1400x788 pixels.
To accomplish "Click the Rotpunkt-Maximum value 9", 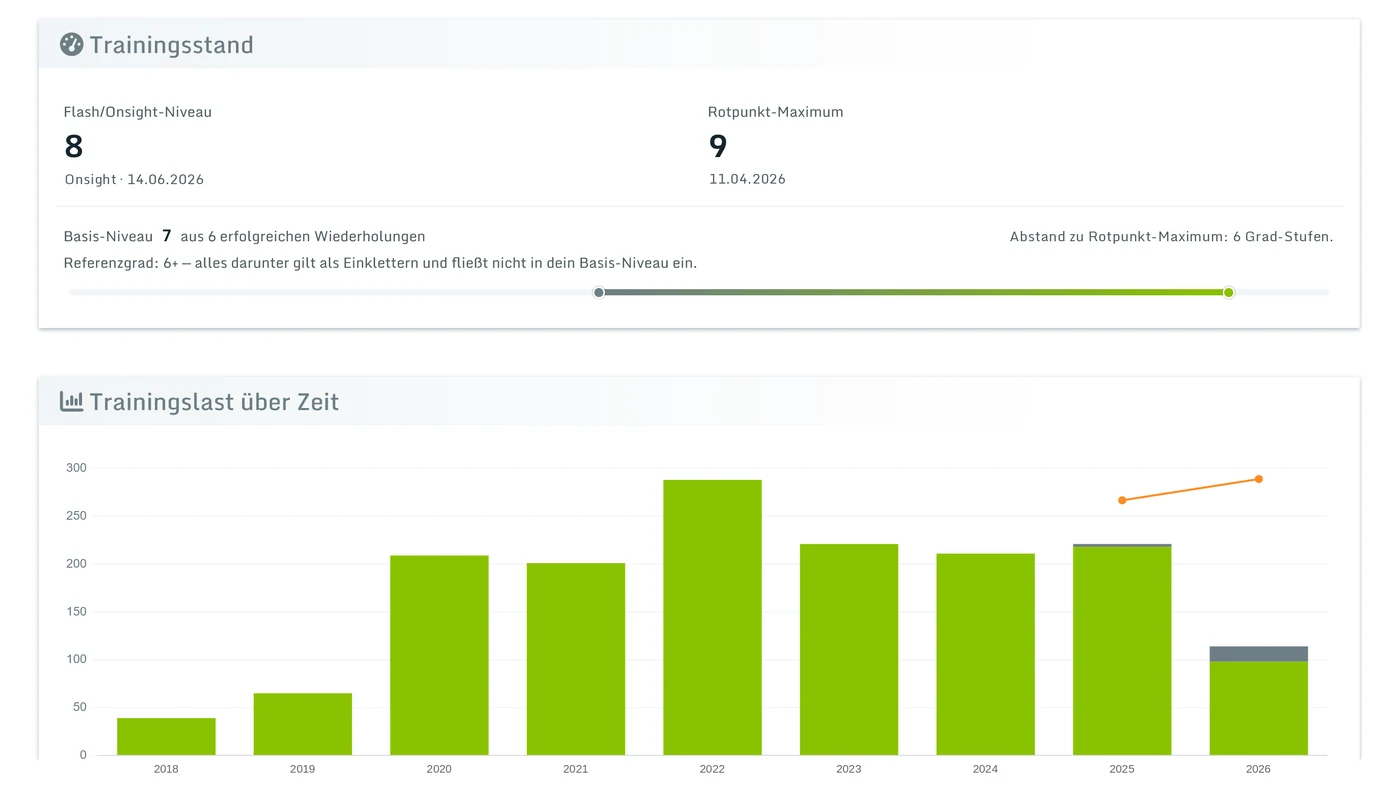I will (718, 147).
